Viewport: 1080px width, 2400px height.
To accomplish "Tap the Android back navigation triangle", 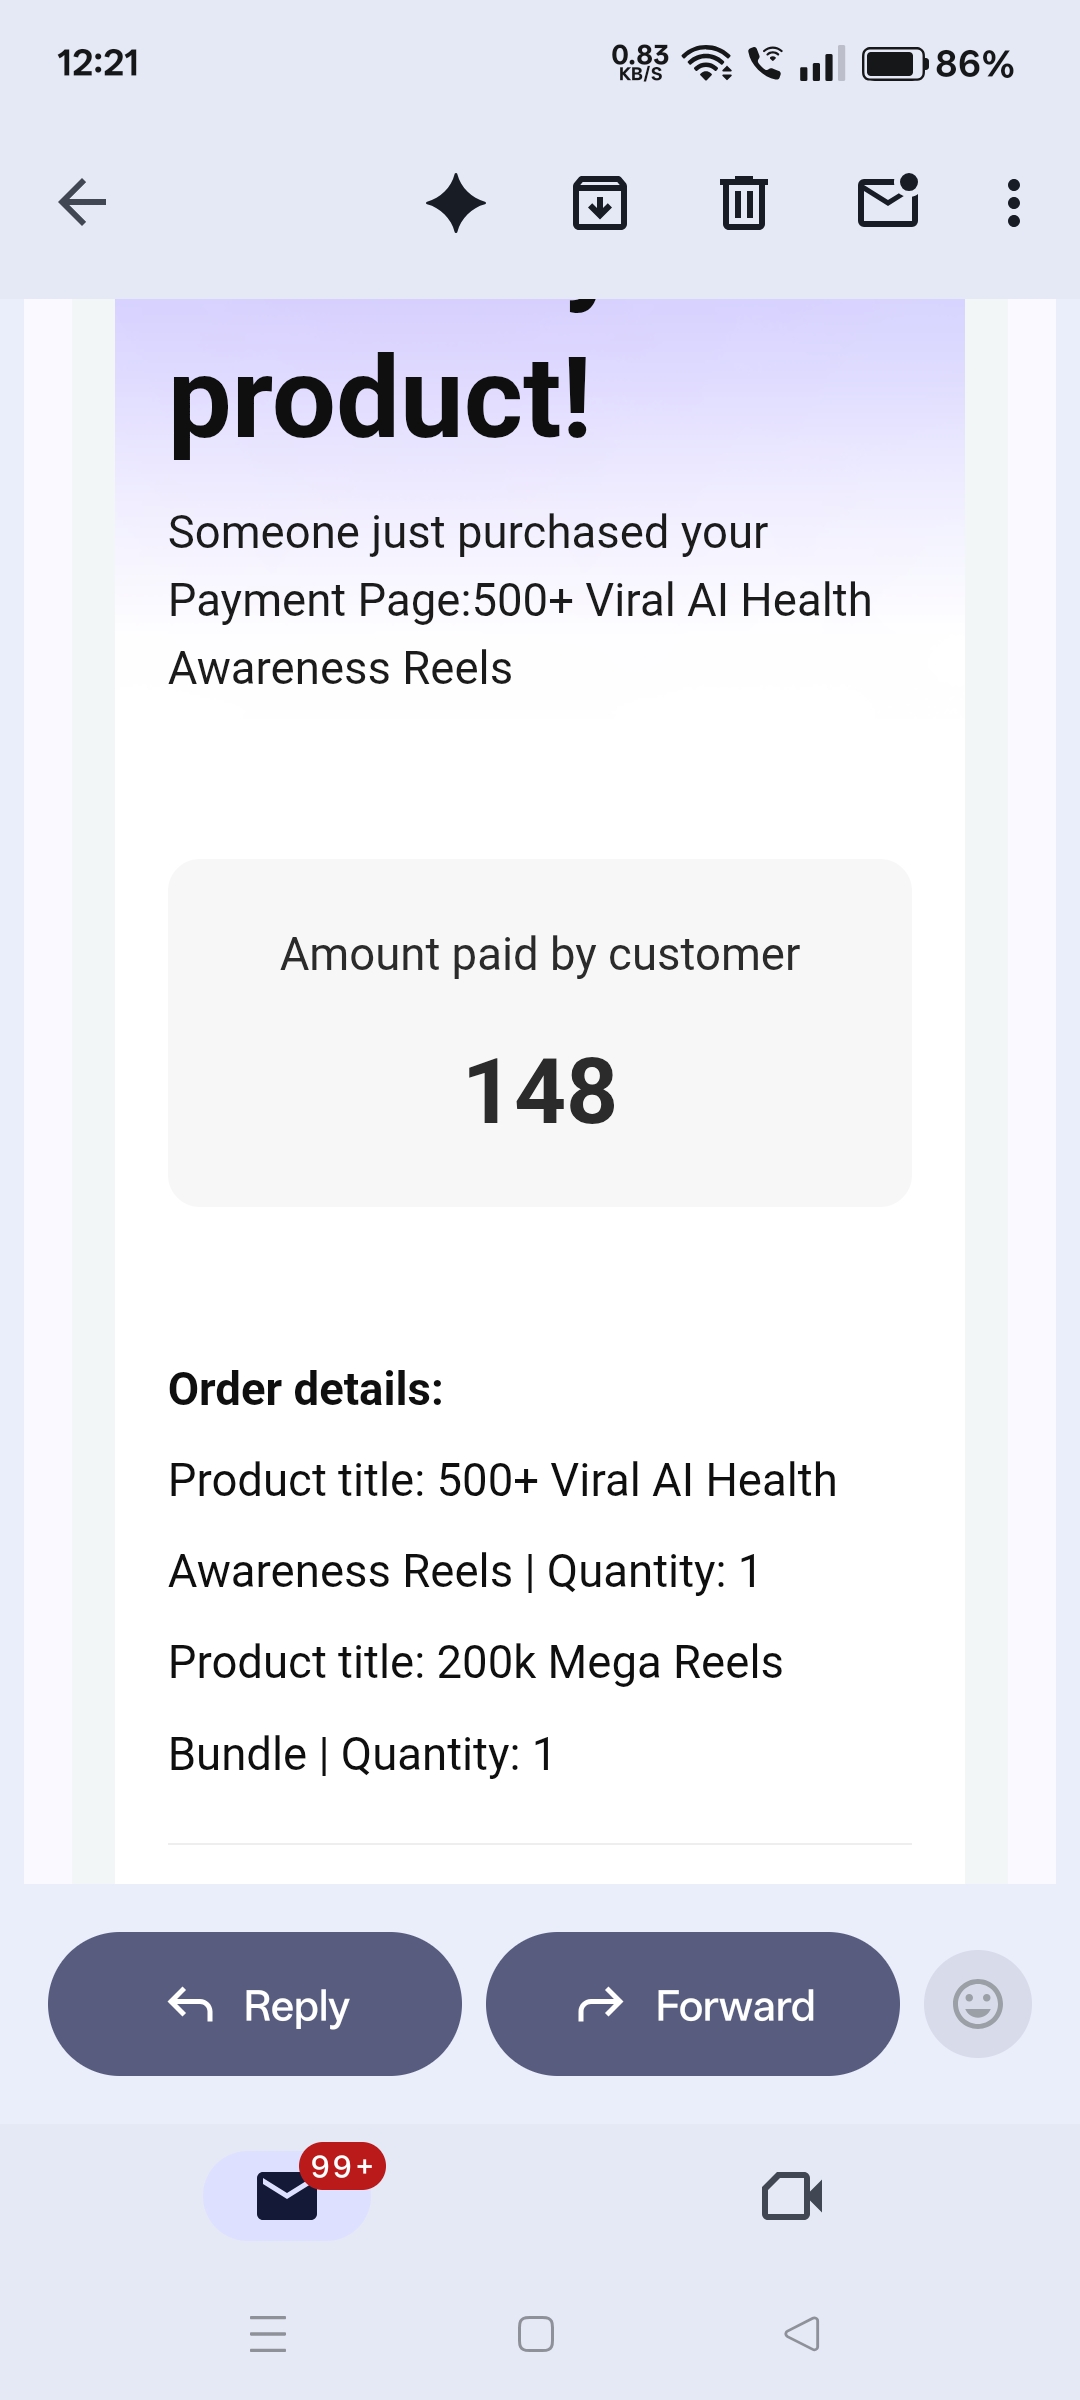I will (x=802, y=2334).
